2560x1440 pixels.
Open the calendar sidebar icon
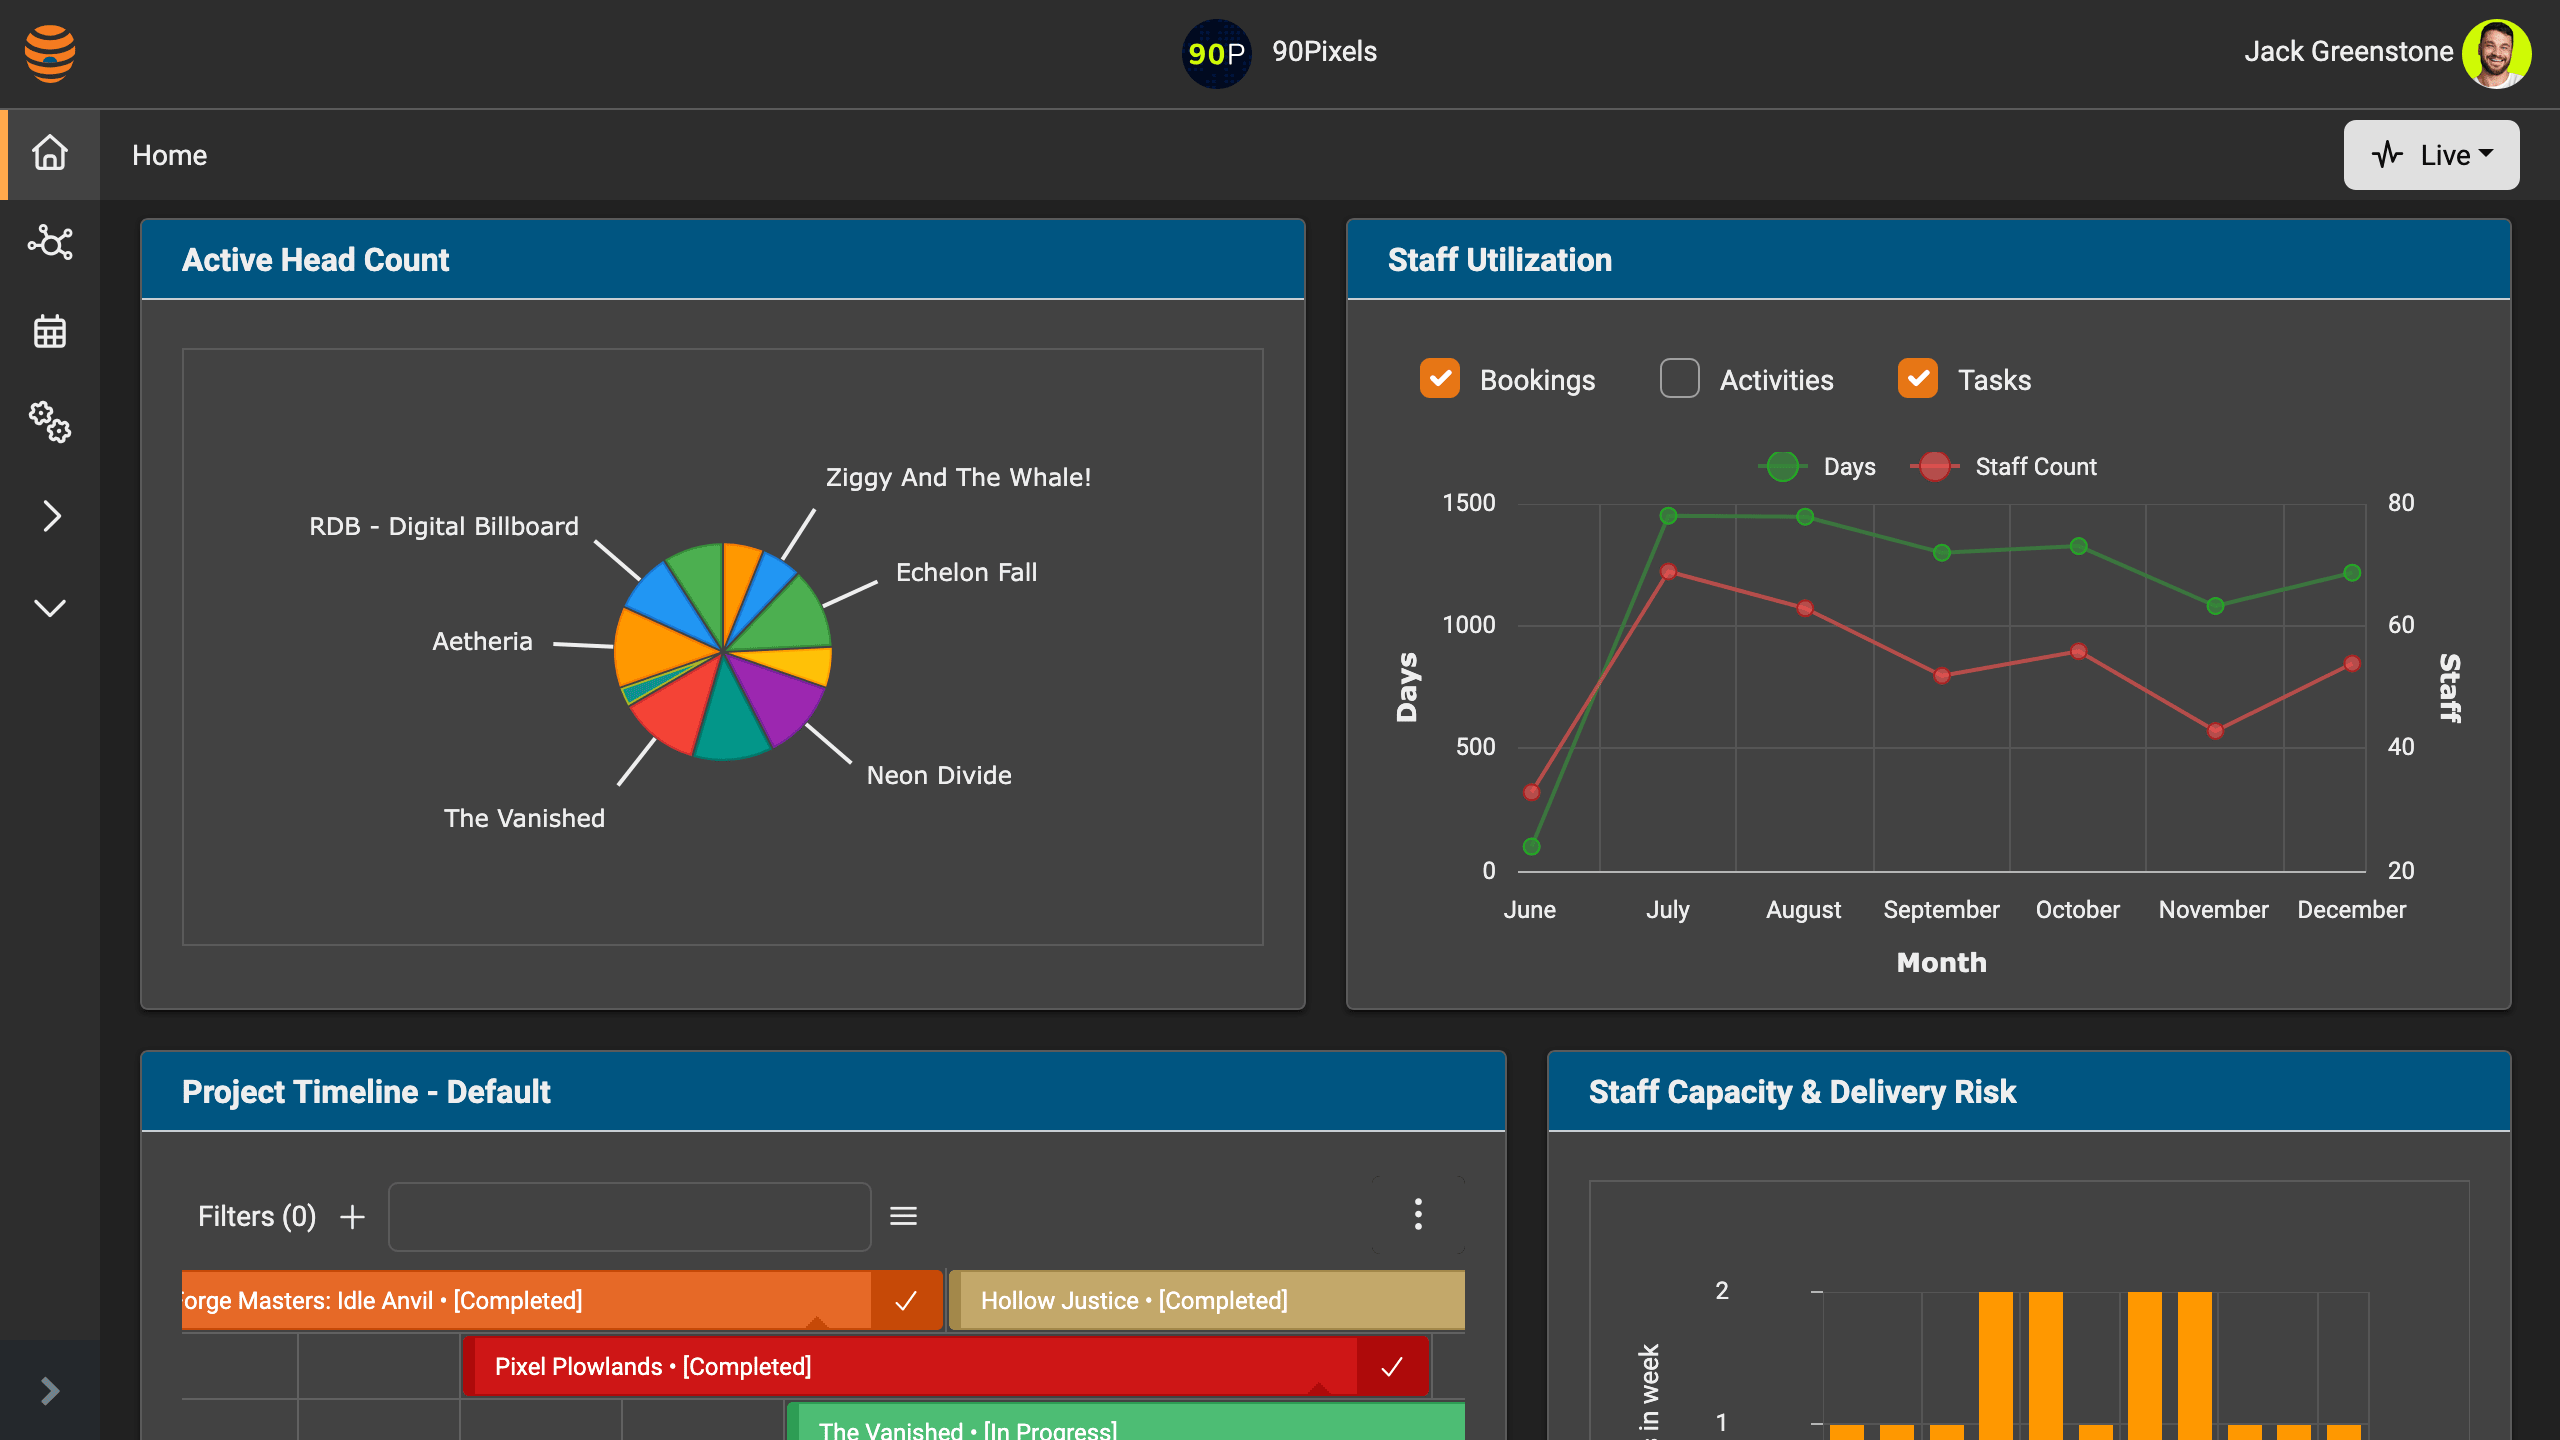[50, 331]
